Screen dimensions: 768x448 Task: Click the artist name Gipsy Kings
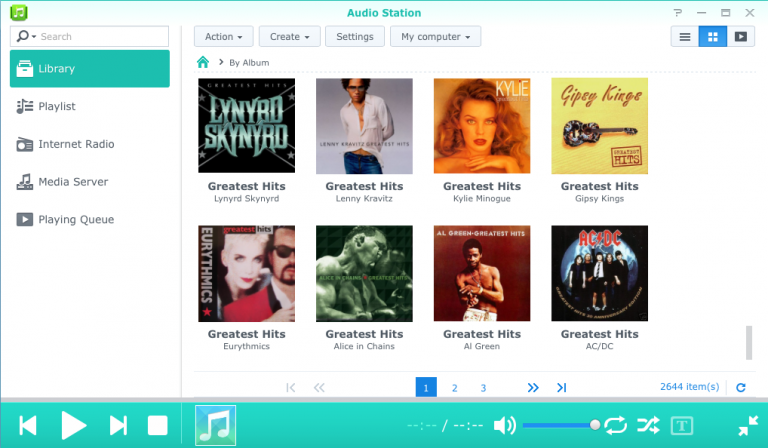click(600, 199)
